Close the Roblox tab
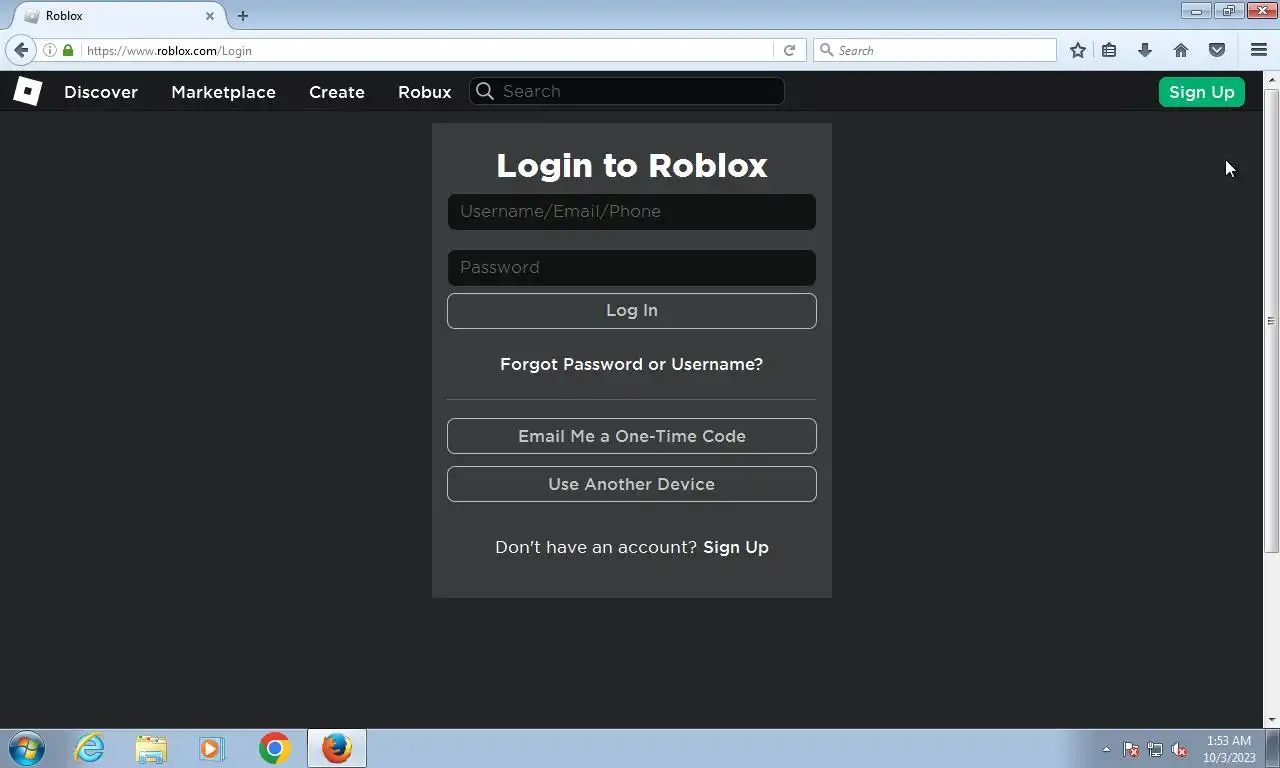This screenshot has width=1280, height=768. [x=210, y=16]
